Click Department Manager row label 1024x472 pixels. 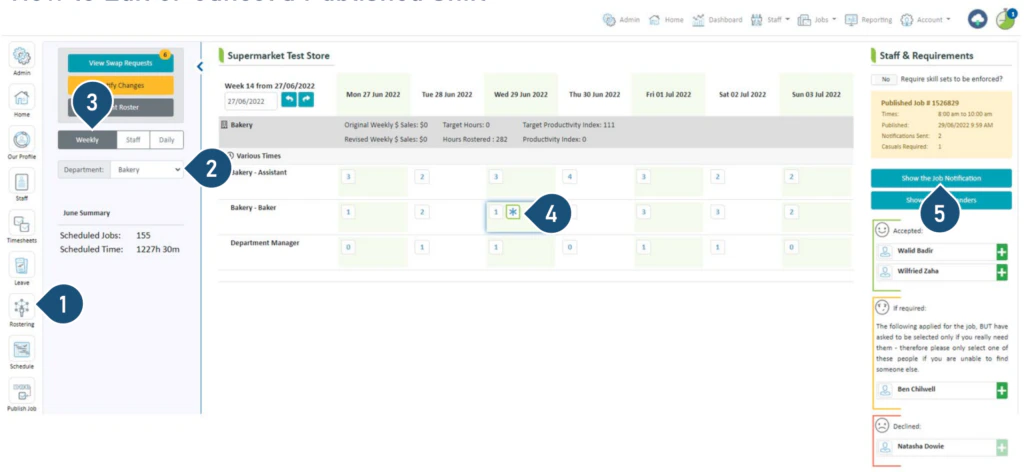click(x=264, y=243)
